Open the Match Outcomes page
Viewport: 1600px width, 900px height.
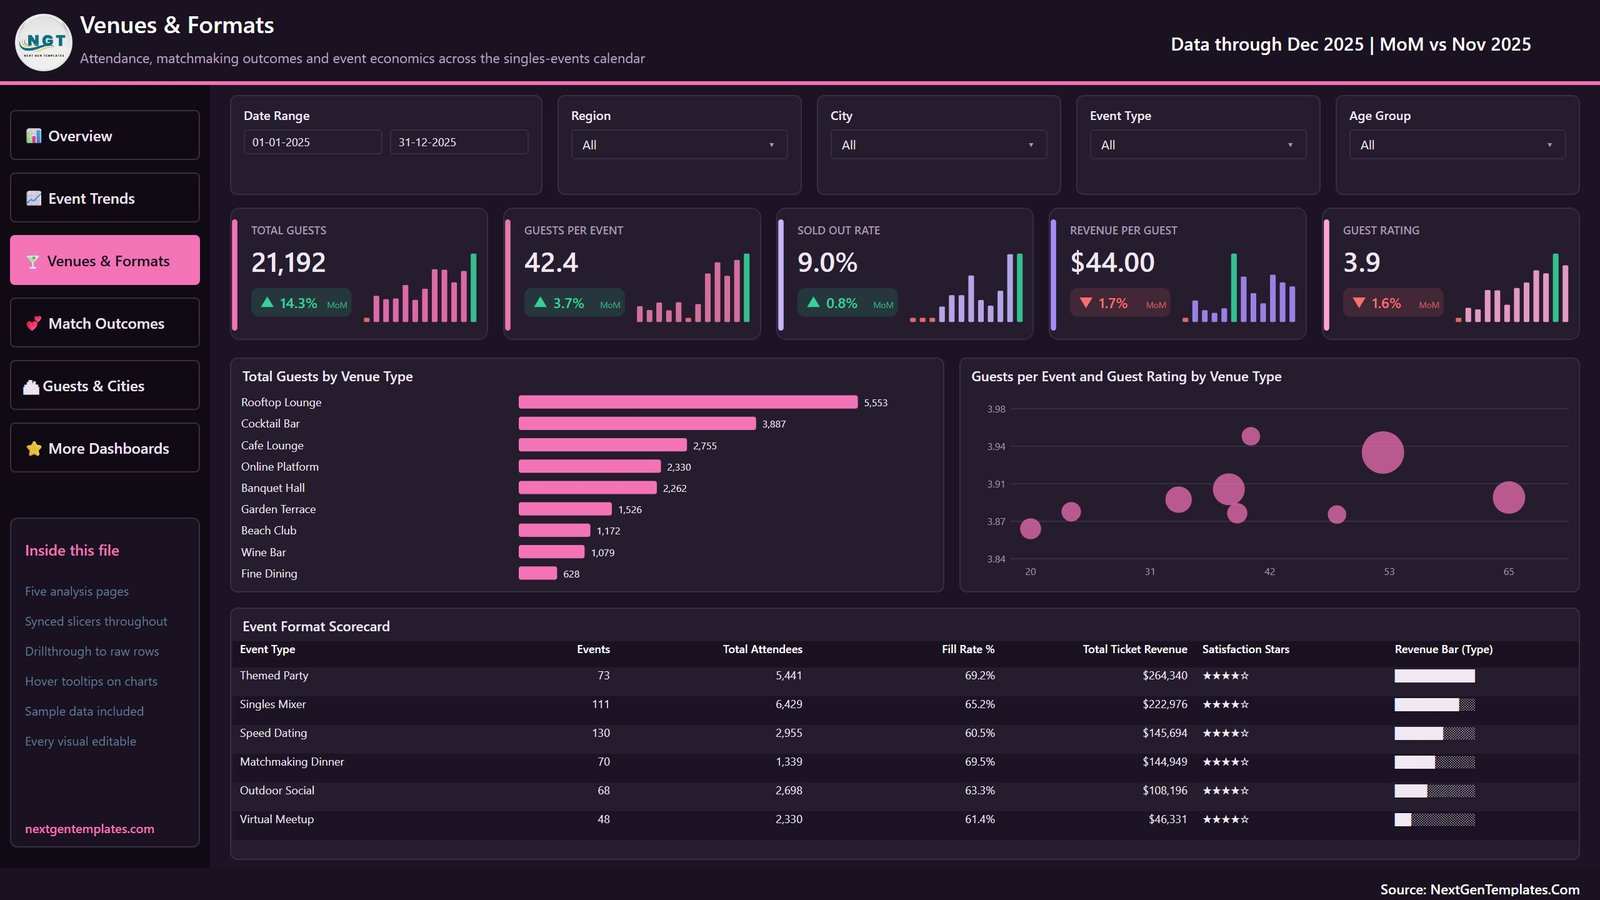pos(105,323)
